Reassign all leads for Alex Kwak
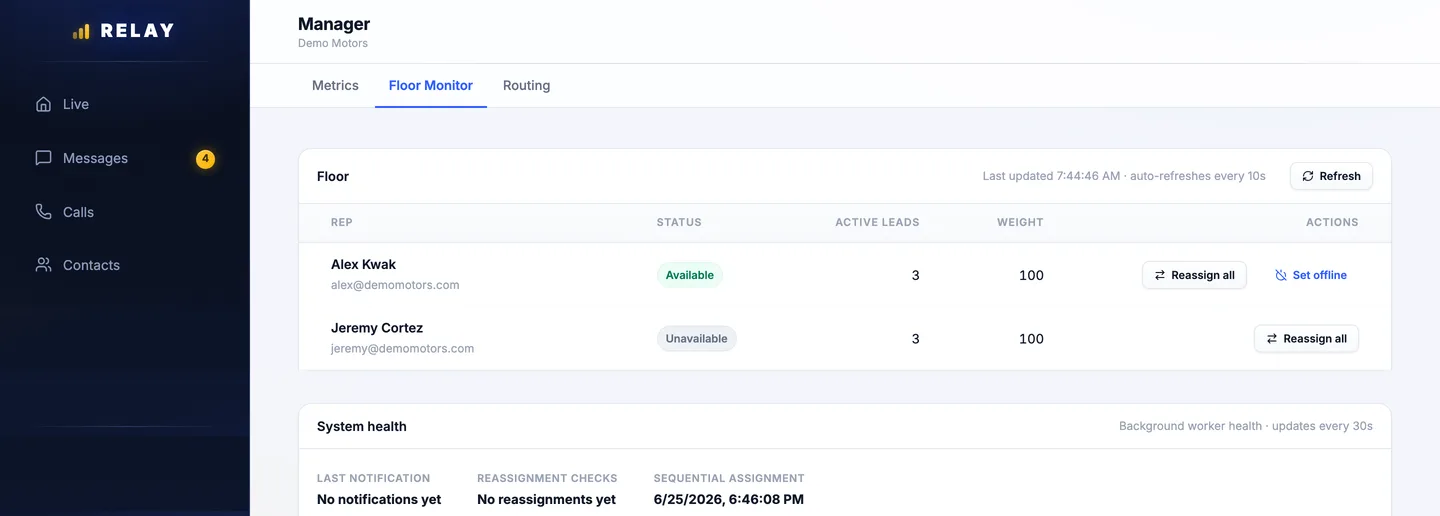1440x516 pixels. pos(1194,275)
